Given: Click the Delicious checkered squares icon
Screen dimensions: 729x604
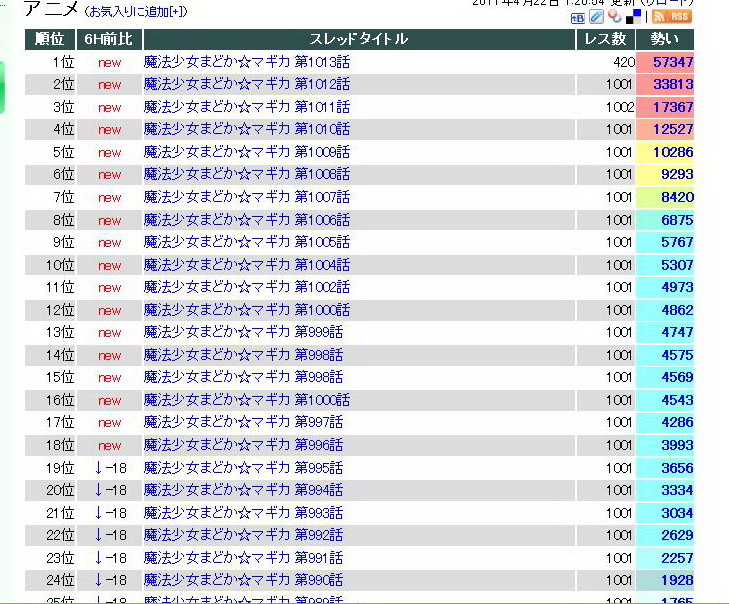Looking at the screenshot, I should pos(634,17).
